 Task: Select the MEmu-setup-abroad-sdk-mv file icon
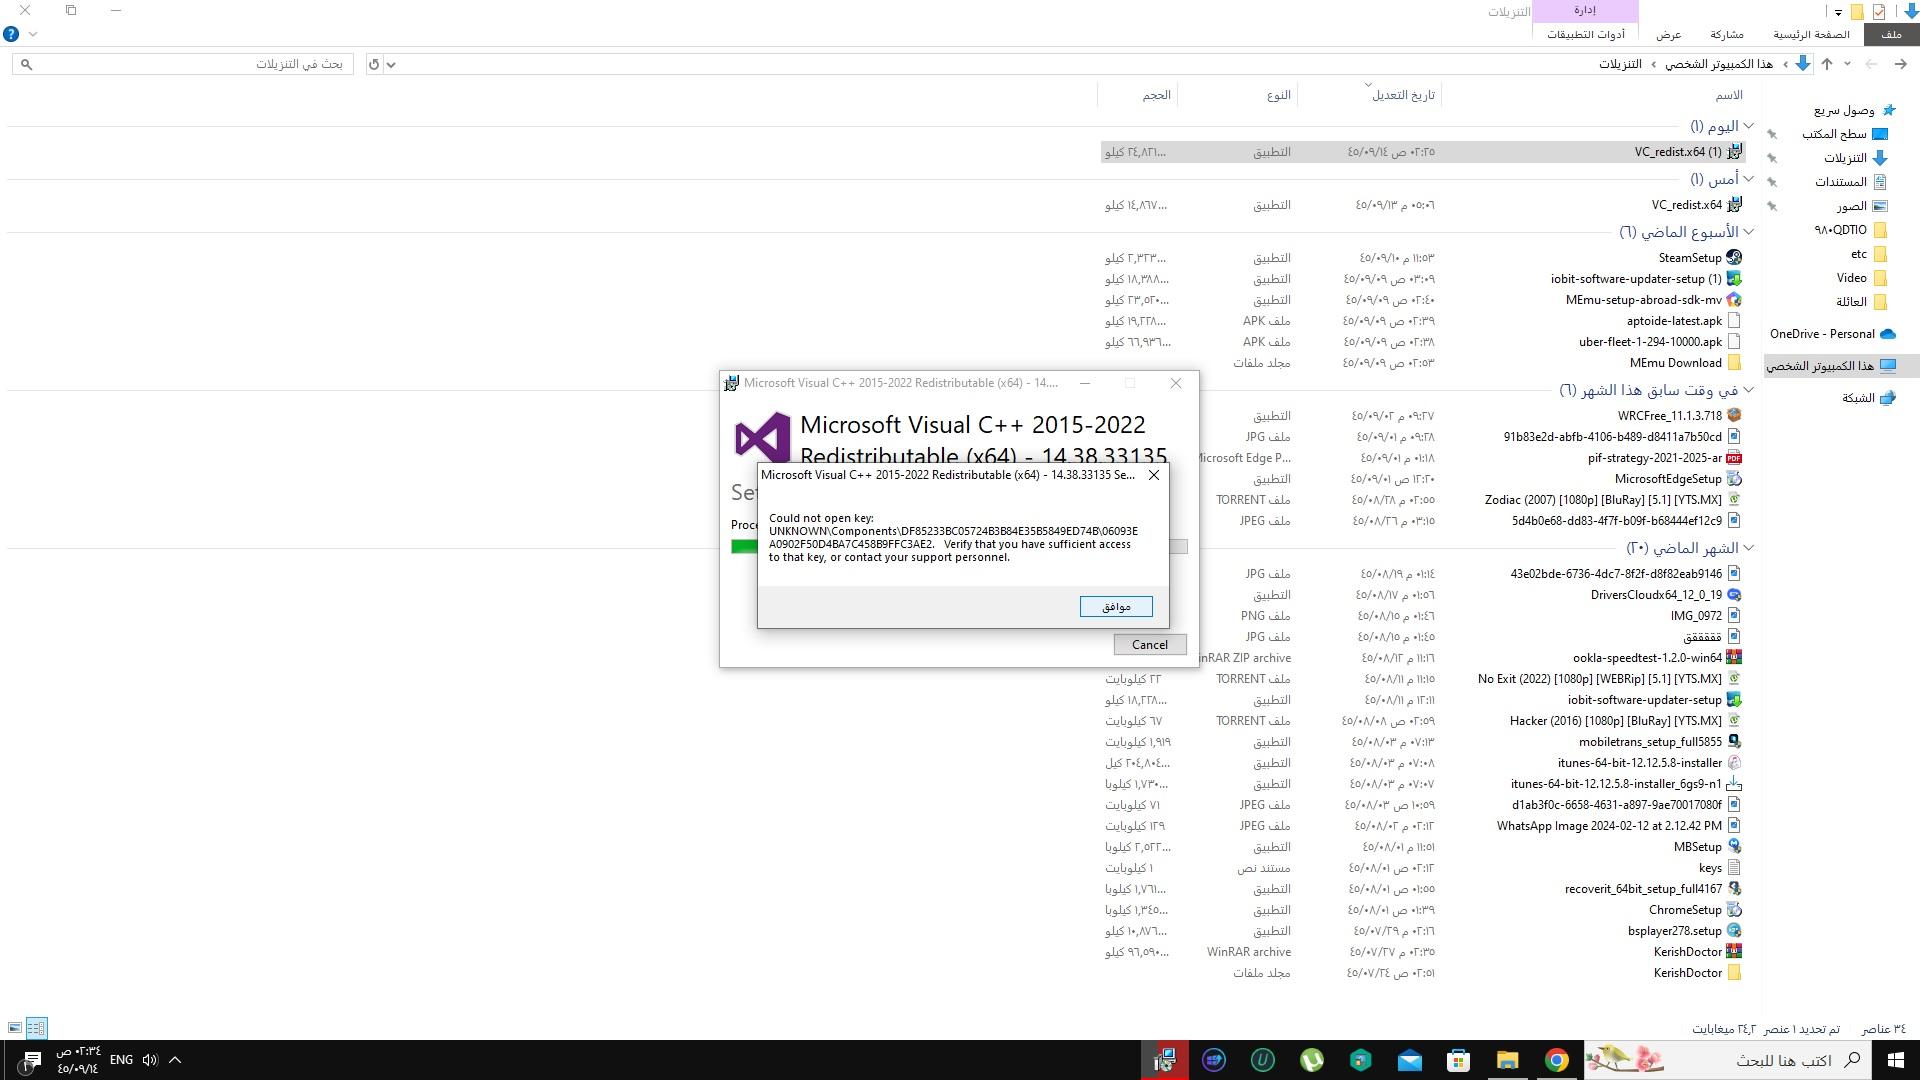1734,300
